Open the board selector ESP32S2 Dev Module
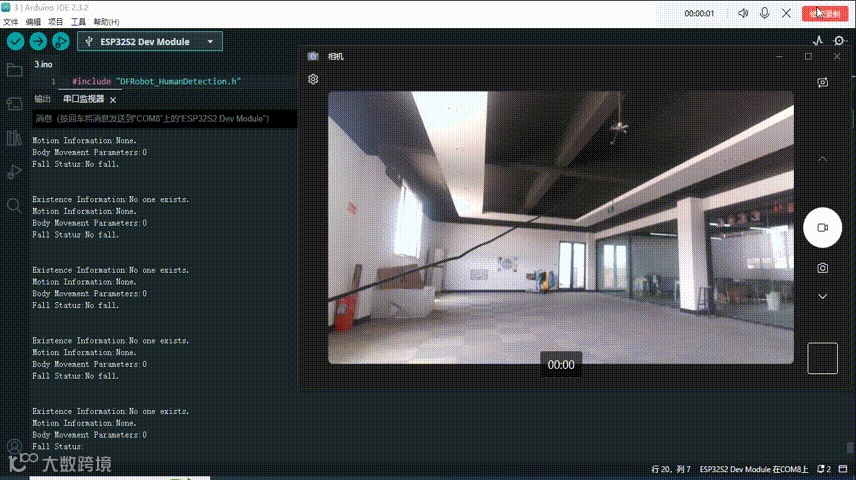The height and width of the screenshot is (480, 856). pyautogui.click(x=150, y=42)
